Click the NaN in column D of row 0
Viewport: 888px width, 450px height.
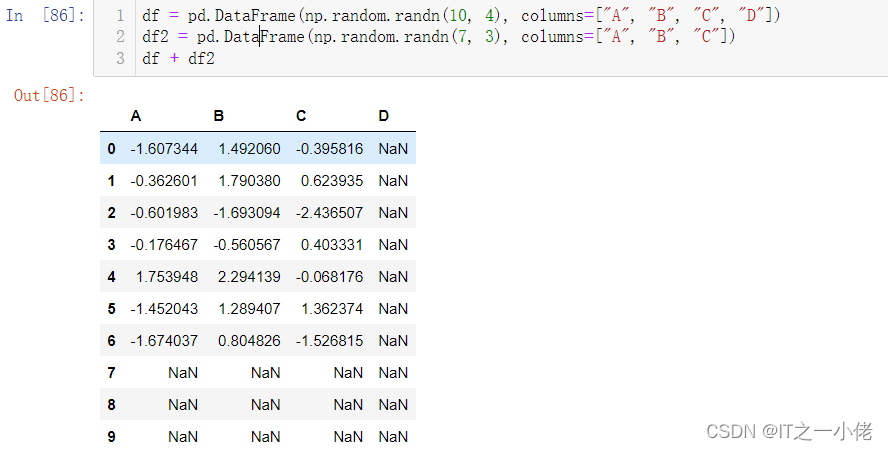coord(393,149)
